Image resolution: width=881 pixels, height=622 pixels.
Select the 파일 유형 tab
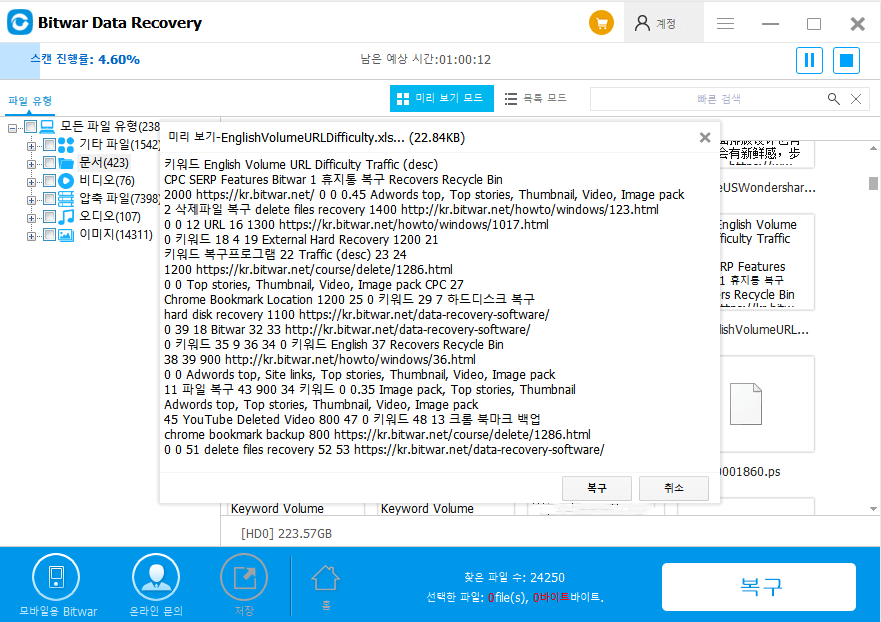click(30, 101)
